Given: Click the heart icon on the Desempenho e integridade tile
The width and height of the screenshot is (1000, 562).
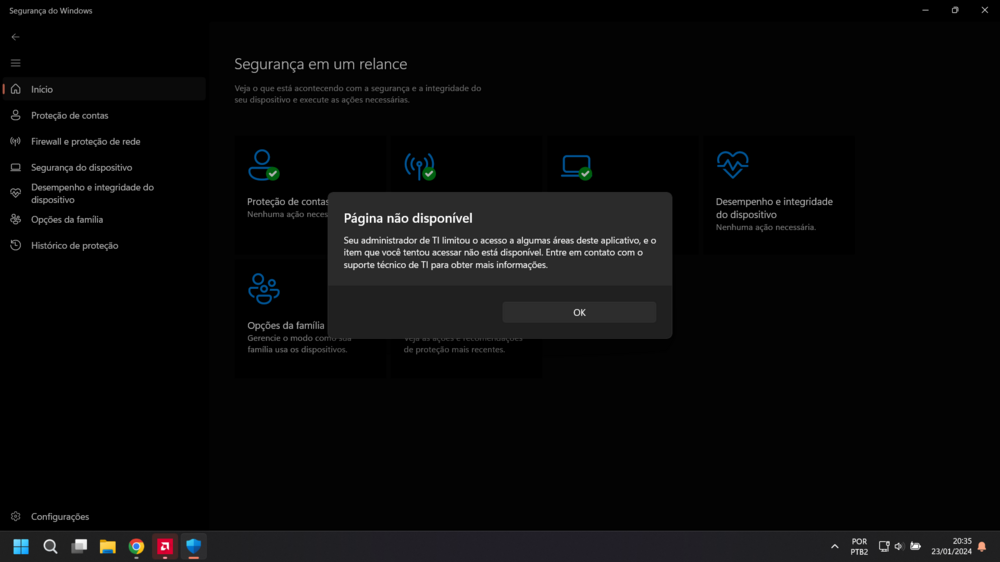Looking at the screenshot, I should click(732, 164).
